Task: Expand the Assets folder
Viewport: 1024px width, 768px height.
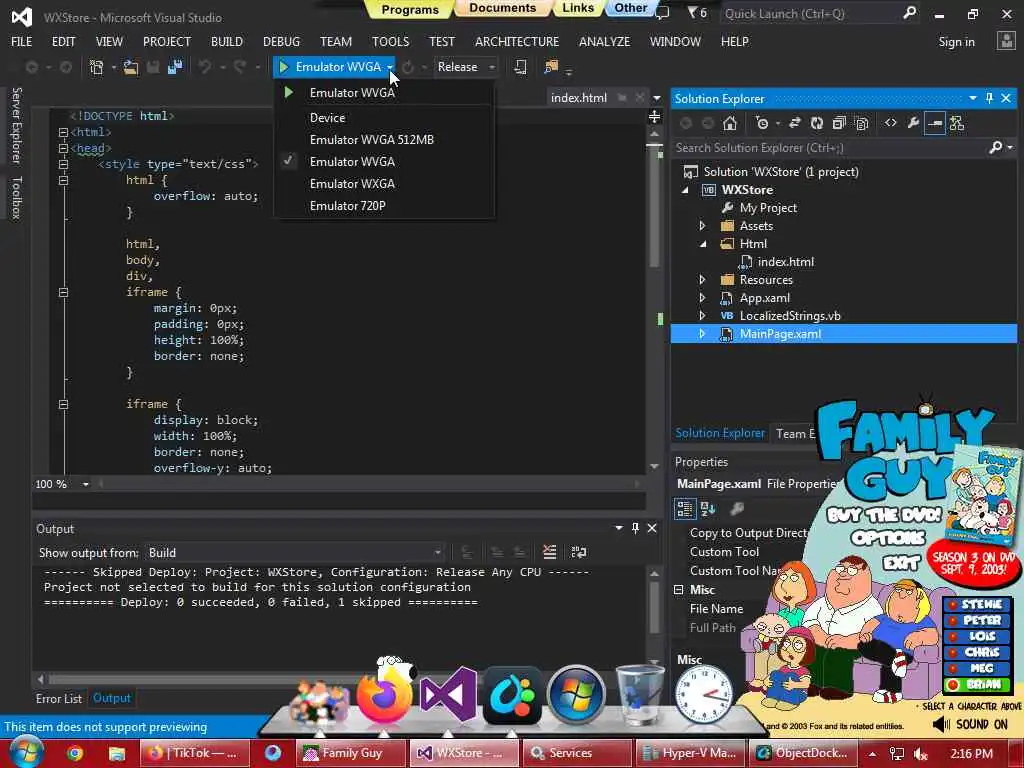Action: (x=703, y=226)
